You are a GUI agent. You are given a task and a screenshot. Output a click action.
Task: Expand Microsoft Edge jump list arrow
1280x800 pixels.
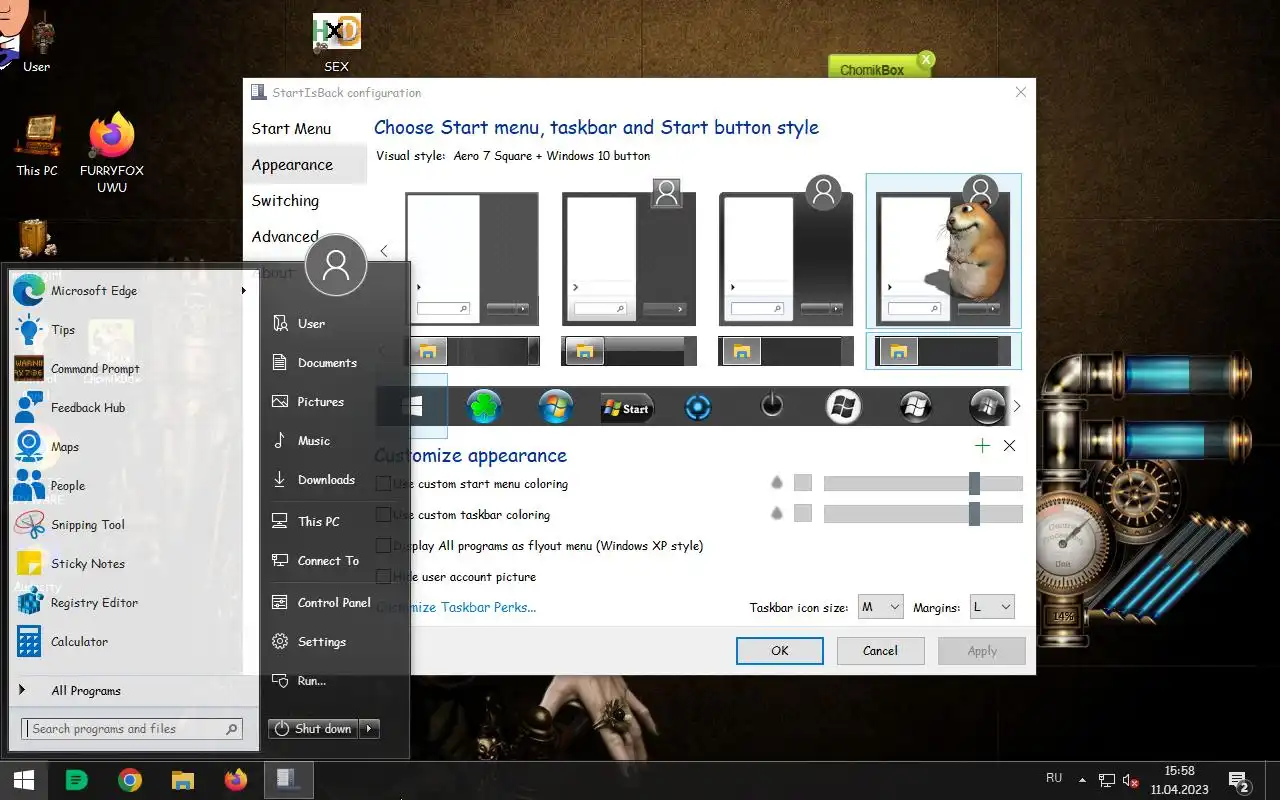pos(243,291)
